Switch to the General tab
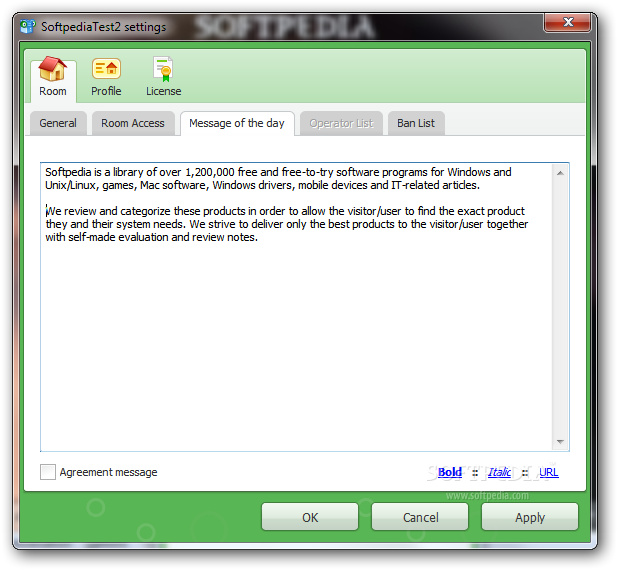This screenshot has width=618, height=570. 58,123
